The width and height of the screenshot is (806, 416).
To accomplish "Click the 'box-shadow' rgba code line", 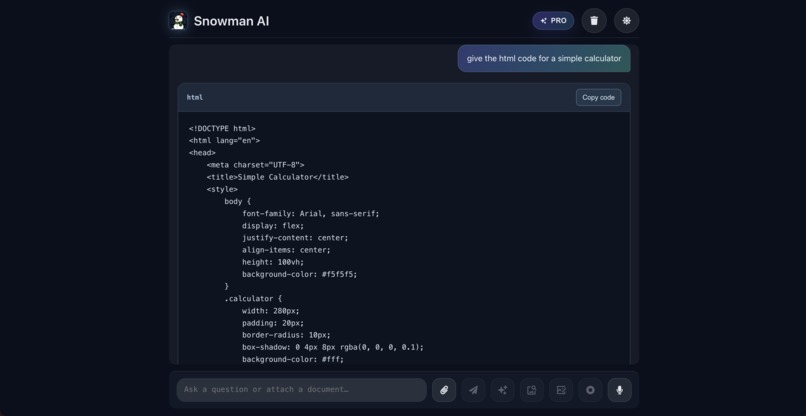I will [333, 347].
